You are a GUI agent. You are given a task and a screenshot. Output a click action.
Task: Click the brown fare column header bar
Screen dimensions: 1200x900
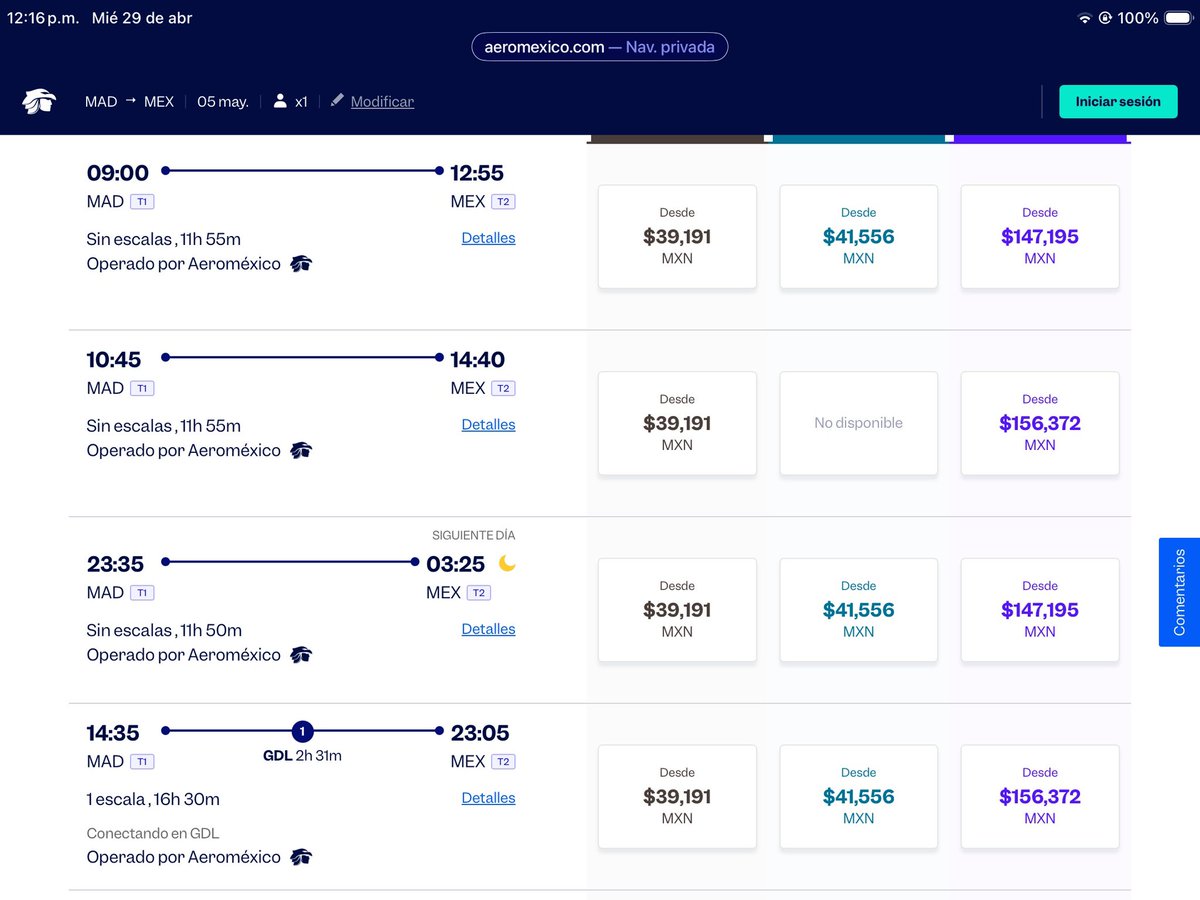click(677, 139)
